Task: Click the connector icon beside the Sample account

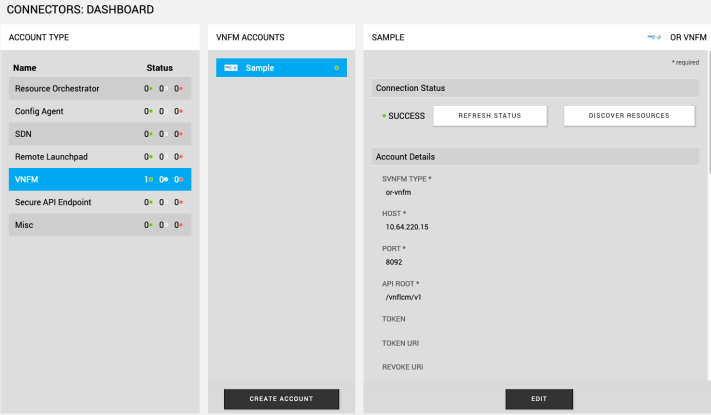Action: pos(230,68)
